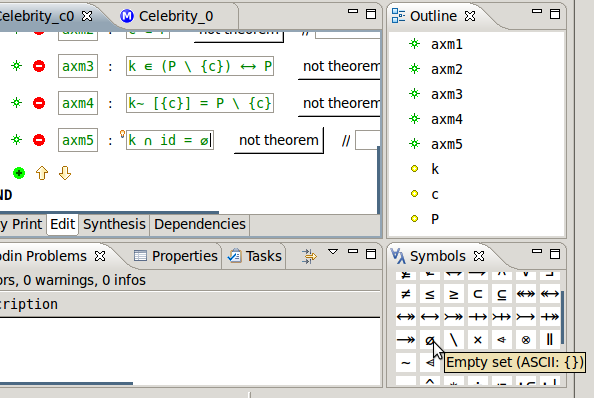The height and width of the screenshot is (398, 594).
Task: Click the axm5 comment field after //
Action: coord(367,140)
